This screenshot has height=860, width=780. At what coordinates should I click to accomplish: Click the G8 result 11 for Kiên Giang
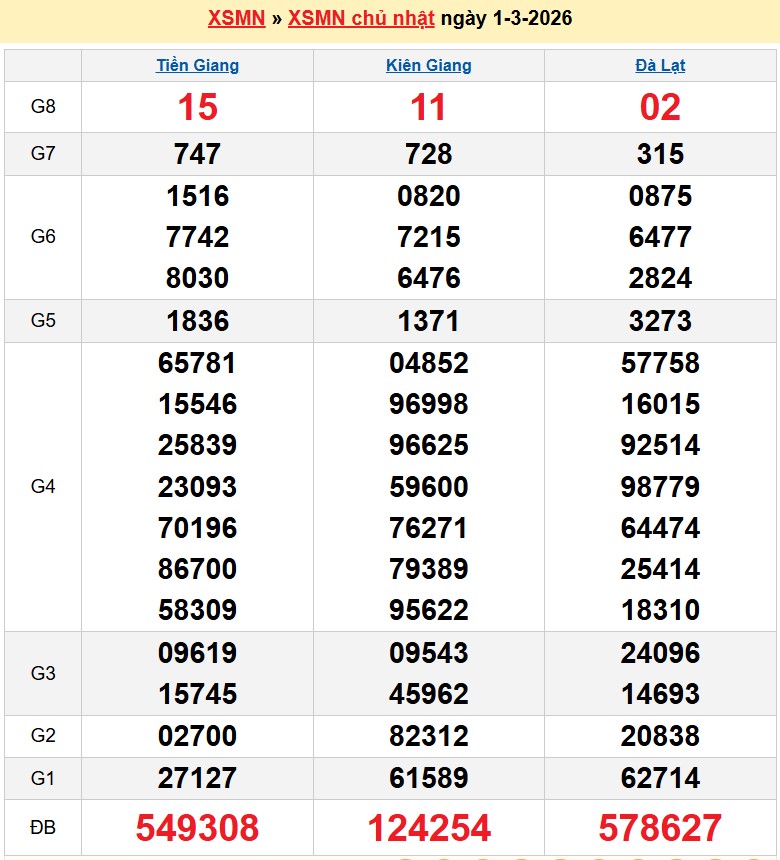coord(428,107)
